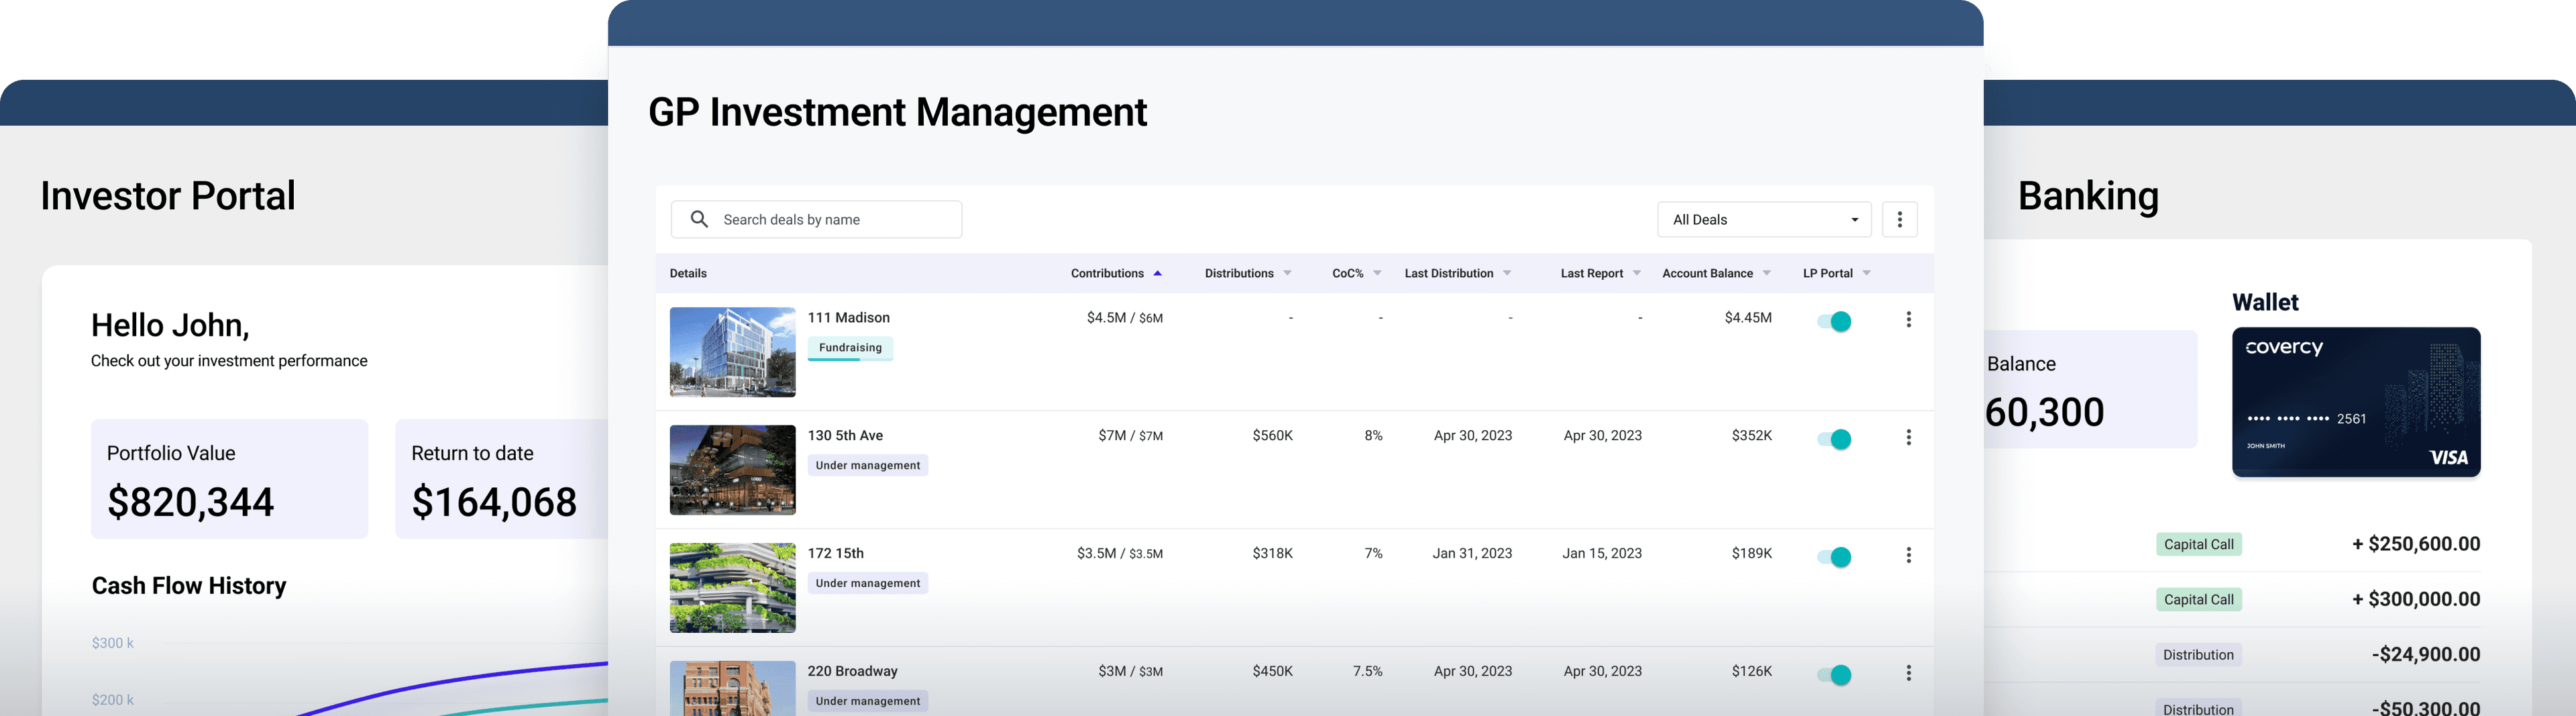Click the 172 15th property thumbnail
Viewport: 2576px width, 716px height.
732,587
